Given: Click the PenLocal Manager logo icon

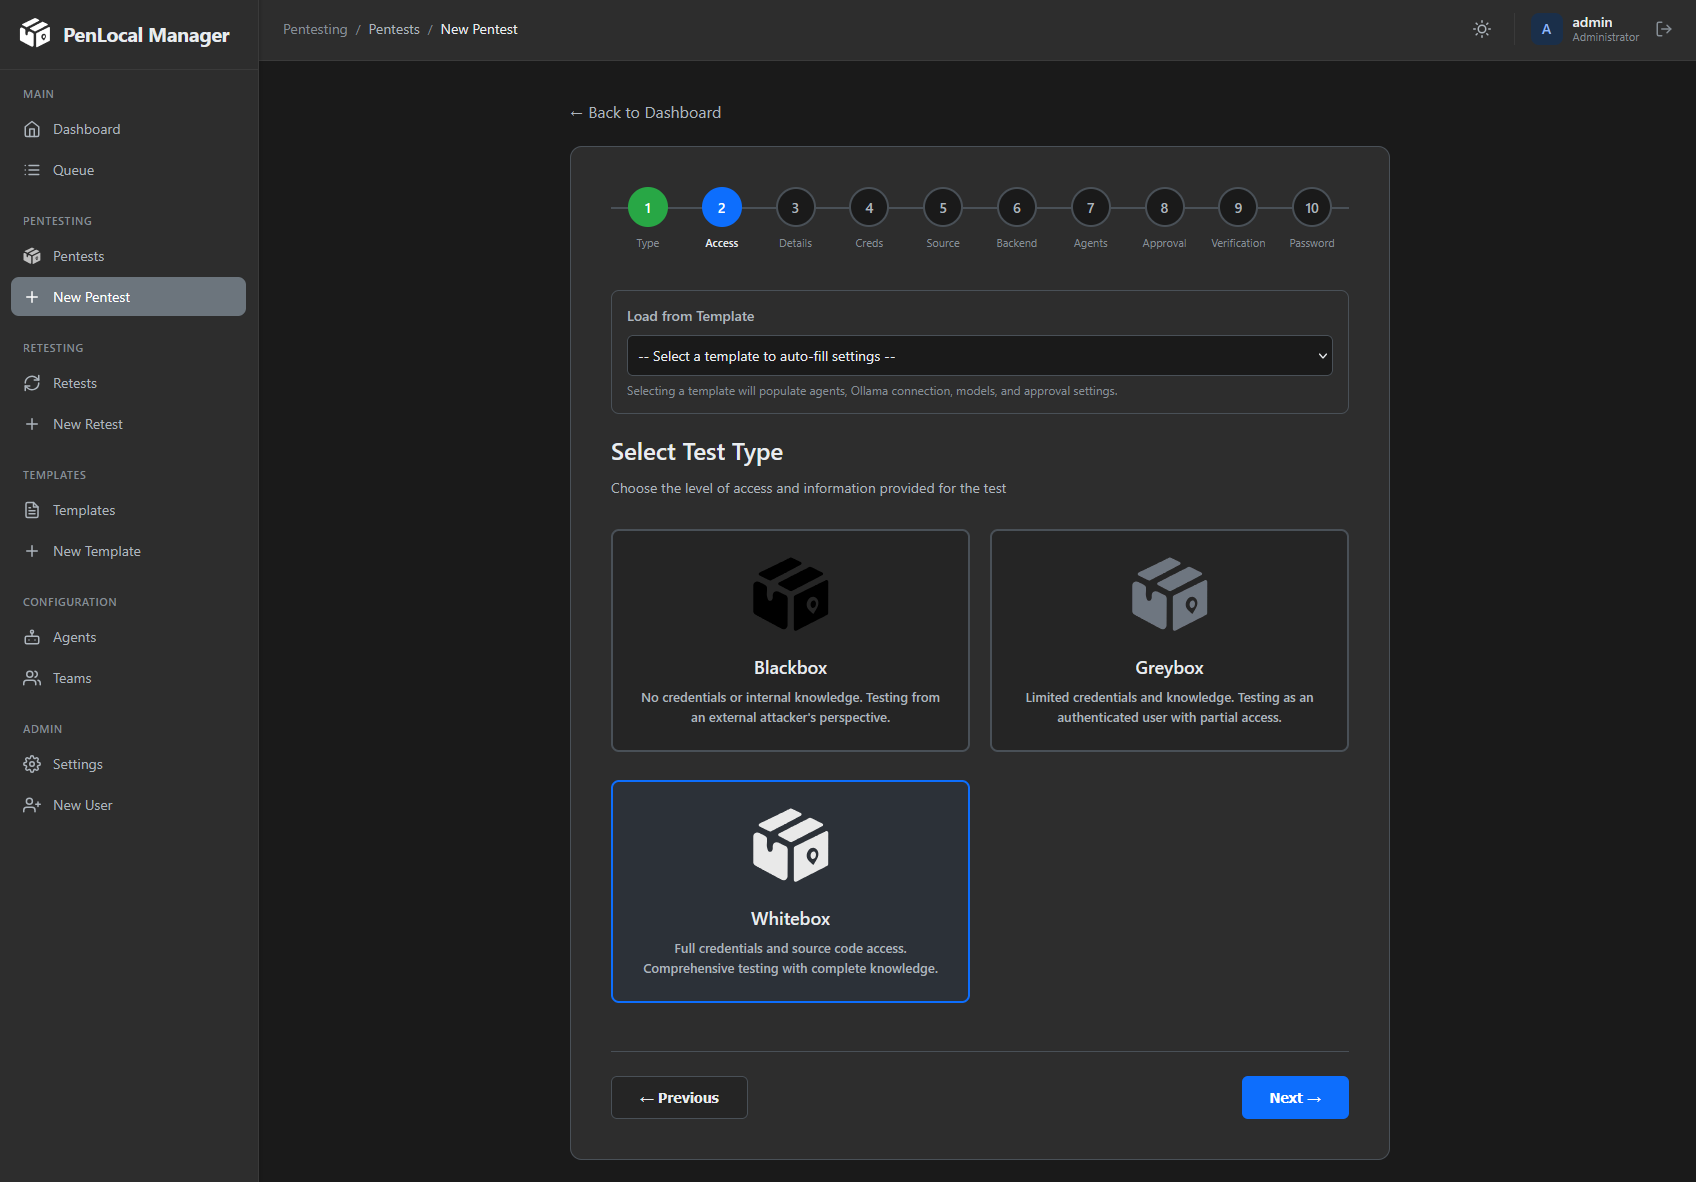Looking at the screenshot, I should coord(36,33).
